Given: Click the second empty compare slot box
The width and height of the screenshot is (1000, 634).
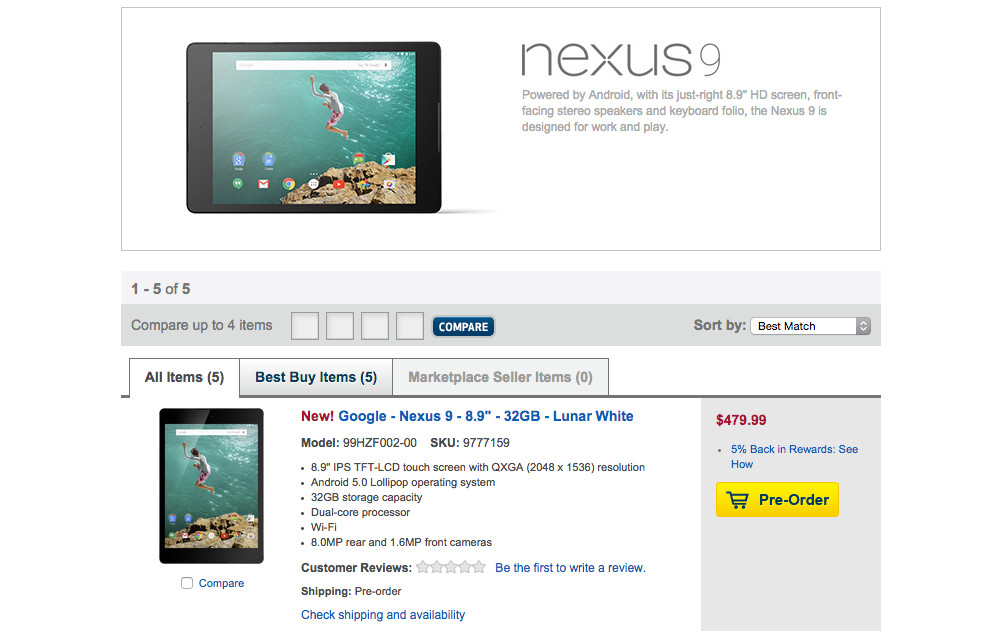Looking at the screenshot, I should pyautogui.click(x=340, y=326).
